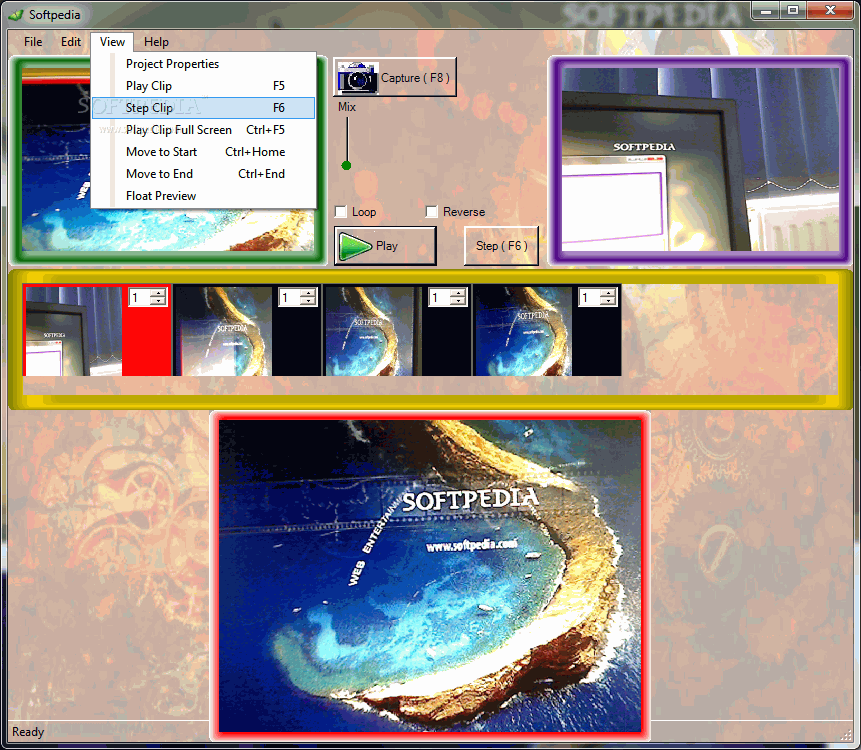Click the Ready status bar text

(x=28, y=732)
